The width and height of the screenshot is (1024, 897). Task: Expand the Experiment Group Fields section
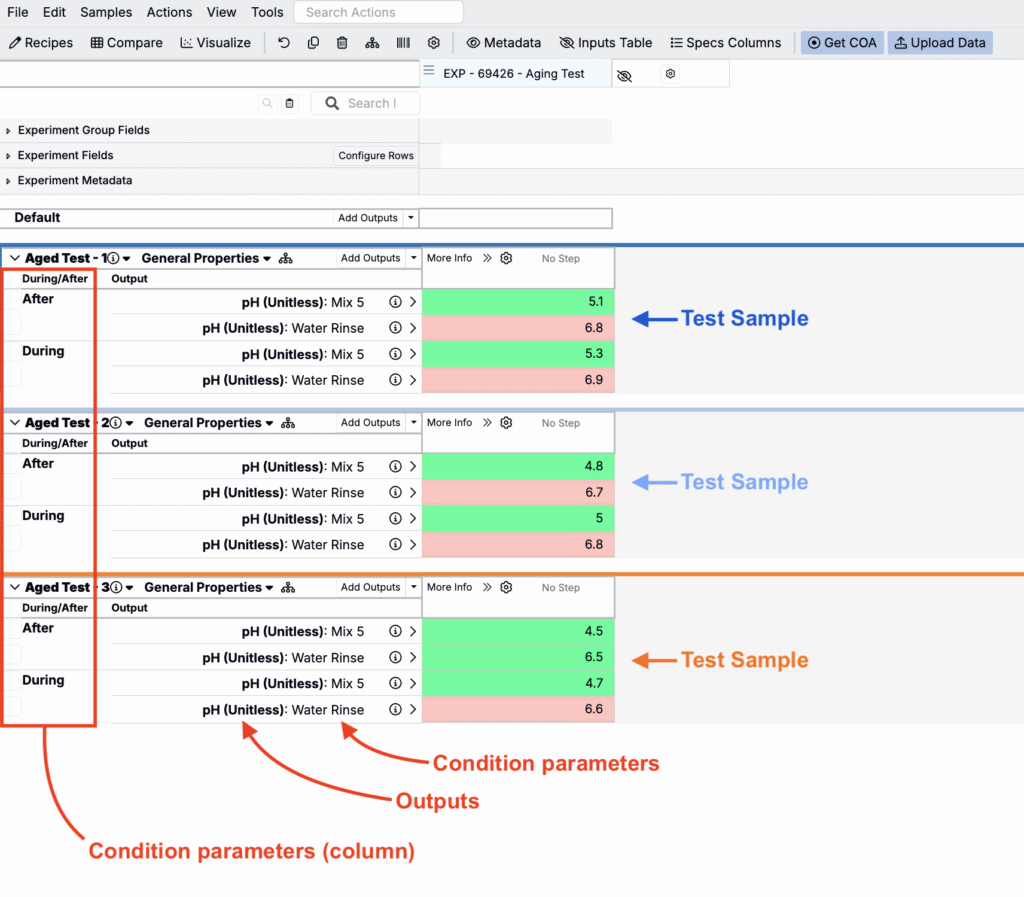coord(9,131)
